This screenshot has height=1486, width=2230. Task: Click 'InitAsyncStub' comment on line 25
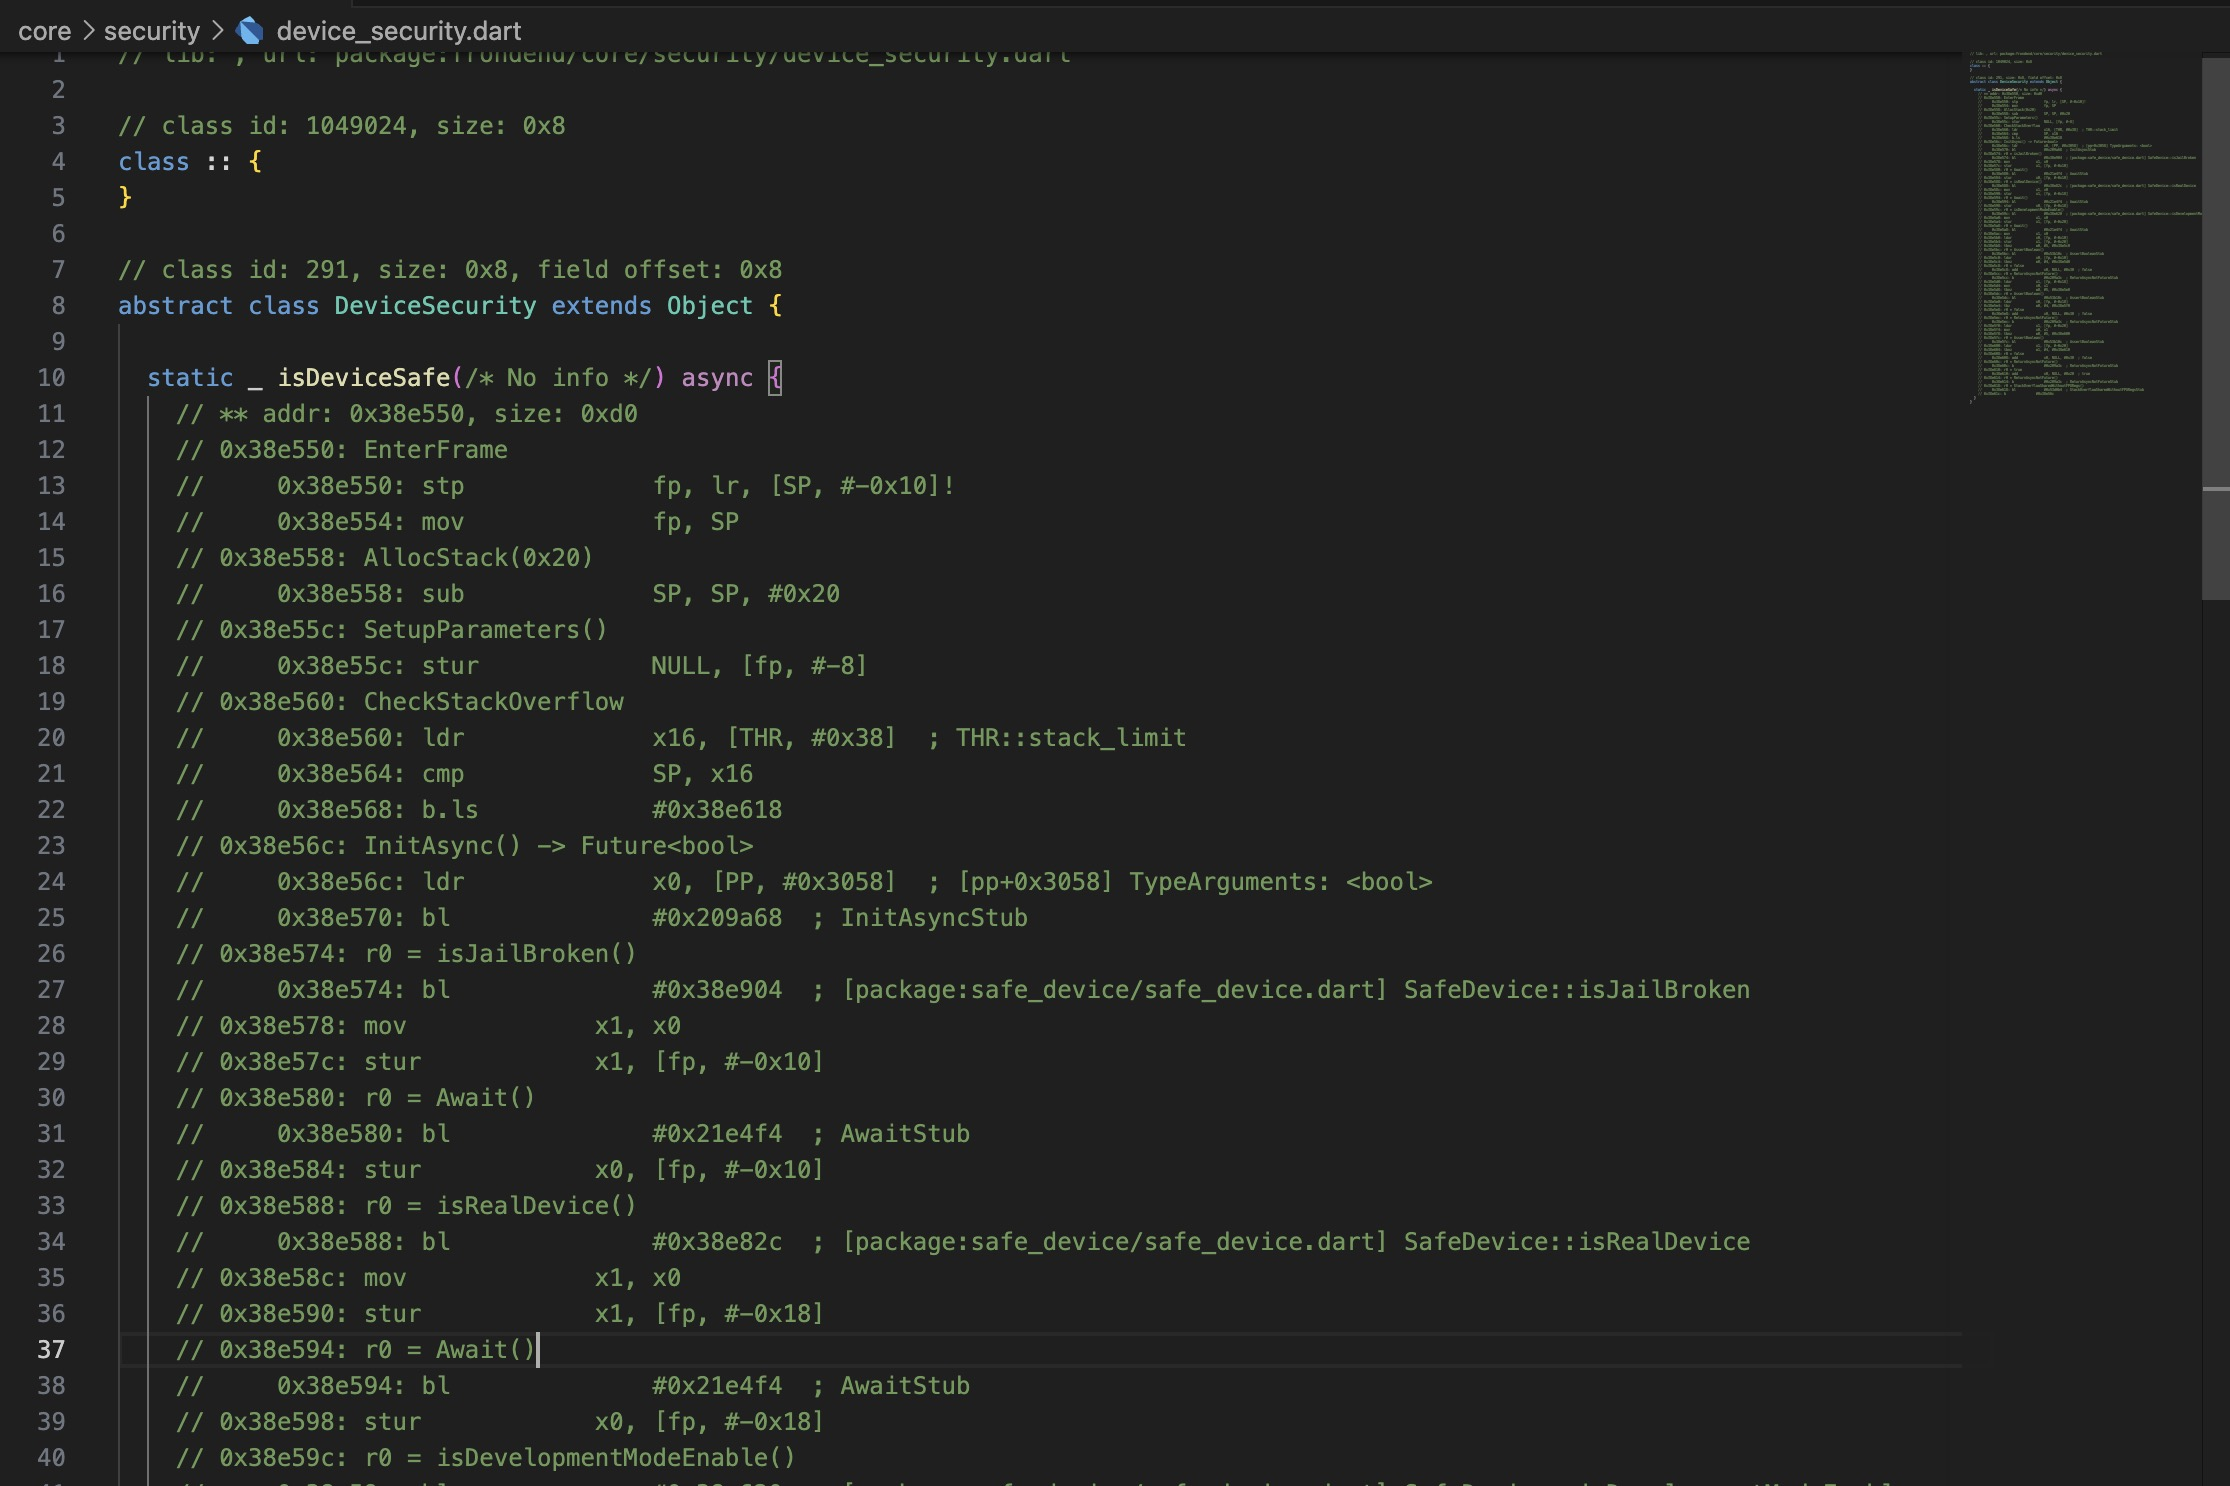pos(934,918)
